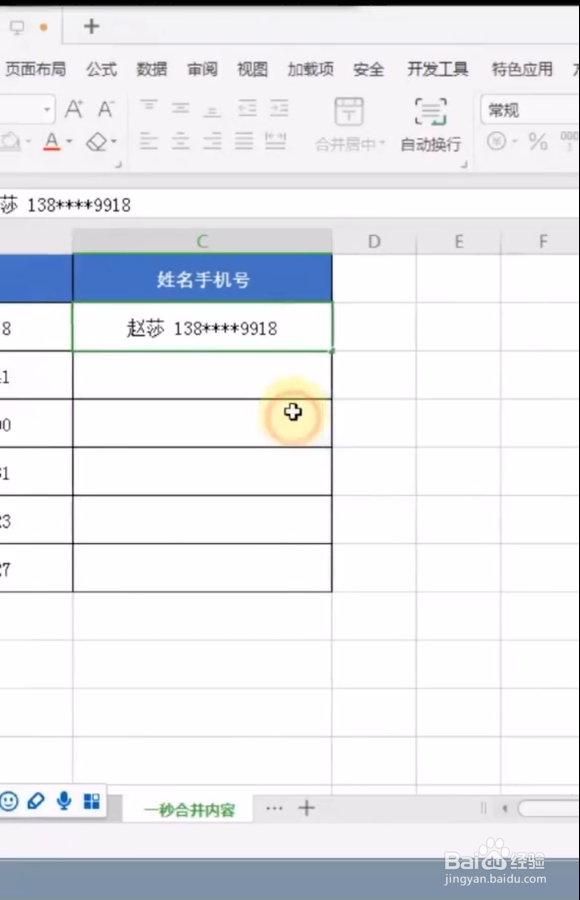
Task: Click the horizontal scrollbar left arrow
Action: click(505, 808)
